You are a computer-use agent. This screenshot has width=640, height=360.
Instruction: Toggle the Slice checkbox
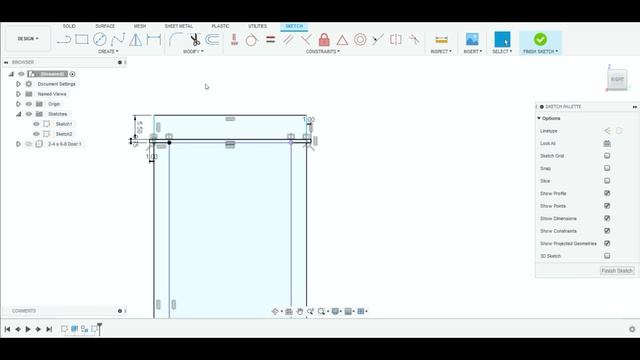click(x=607, y=181)
